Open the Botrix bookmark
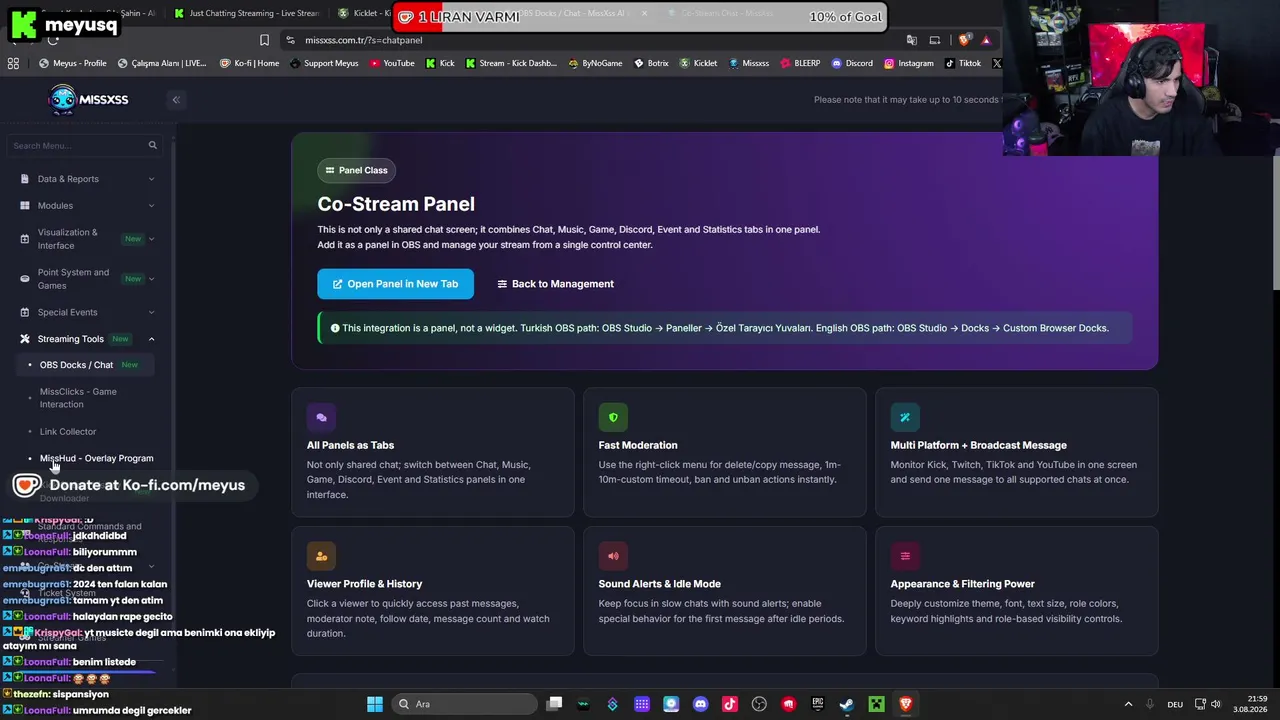The height and width of the screenshot is (720, 1280). 651,63
